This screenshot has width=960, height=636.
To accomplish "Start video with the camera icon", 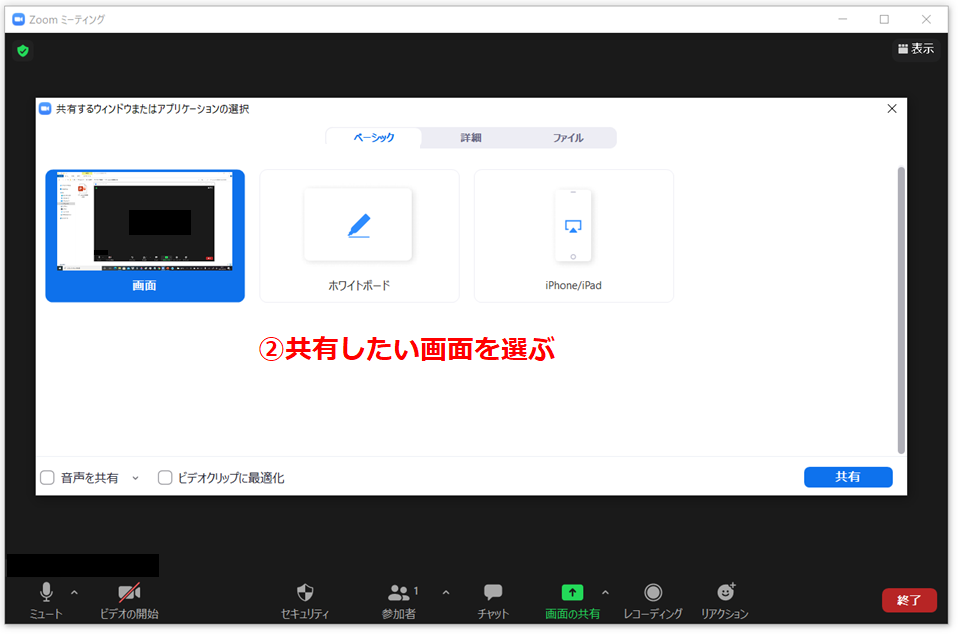I will point(129,592).
